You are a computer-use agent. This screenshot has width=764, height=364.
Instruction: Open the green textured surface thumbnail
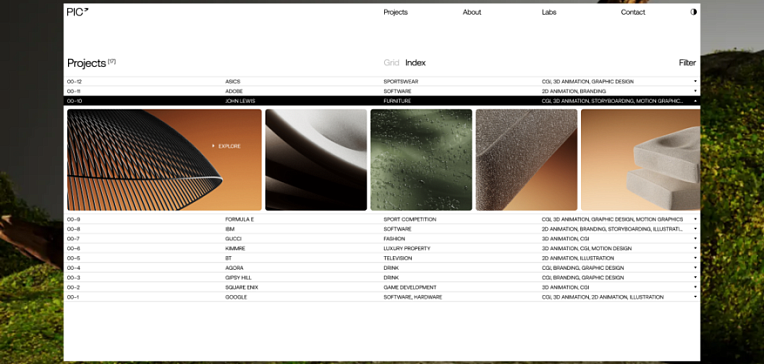[x=421, y=160]
